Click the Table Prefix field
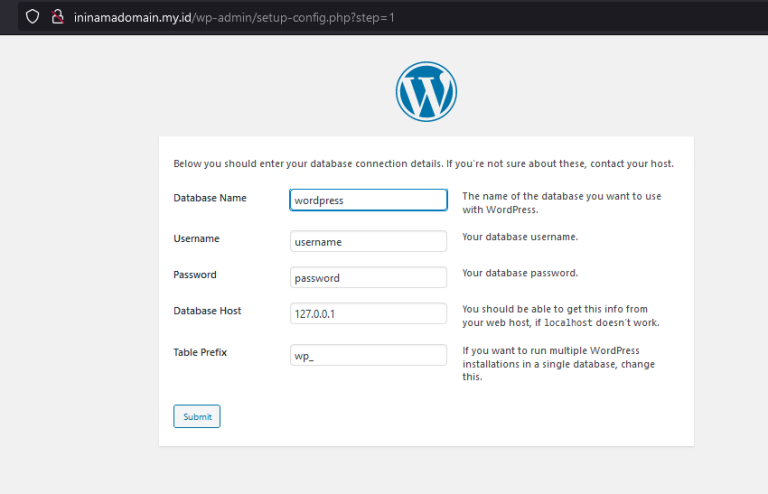This screenshot has height=494, width=768. point(368,355)
